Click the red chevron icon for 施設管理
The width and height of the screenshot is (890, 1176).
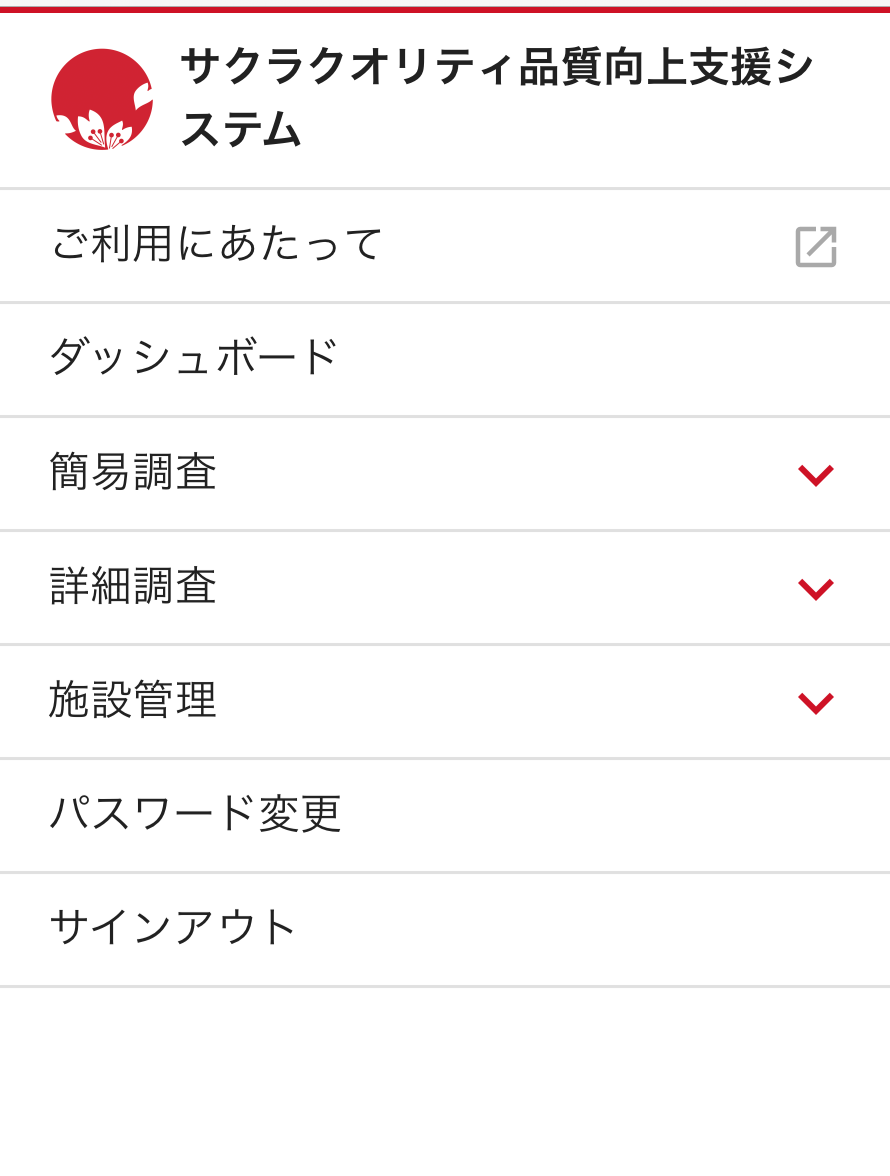[815, 703]
